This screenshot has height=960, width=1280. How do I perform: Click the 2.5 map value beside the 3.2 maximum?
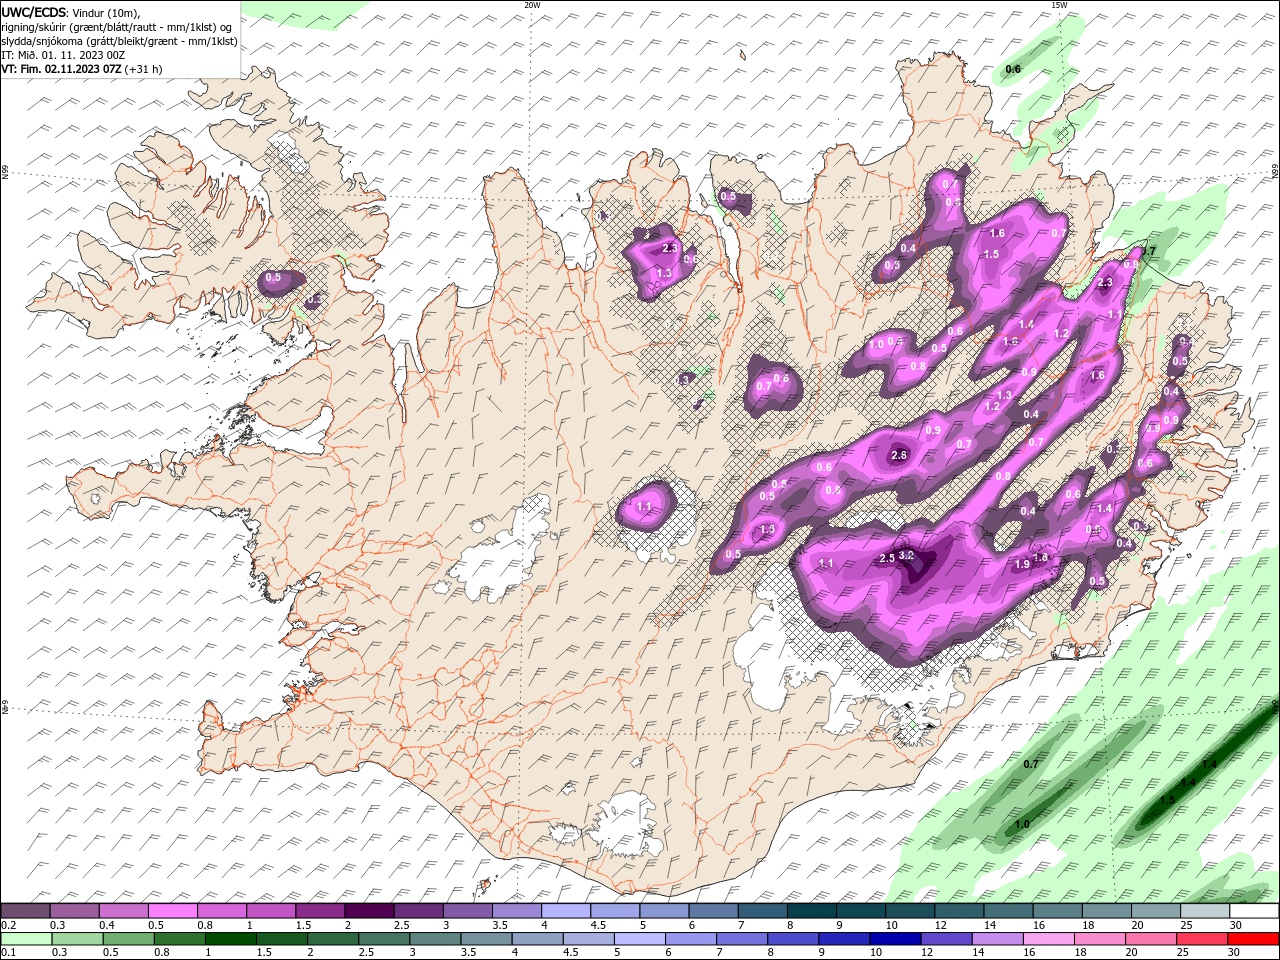(886, 558)
